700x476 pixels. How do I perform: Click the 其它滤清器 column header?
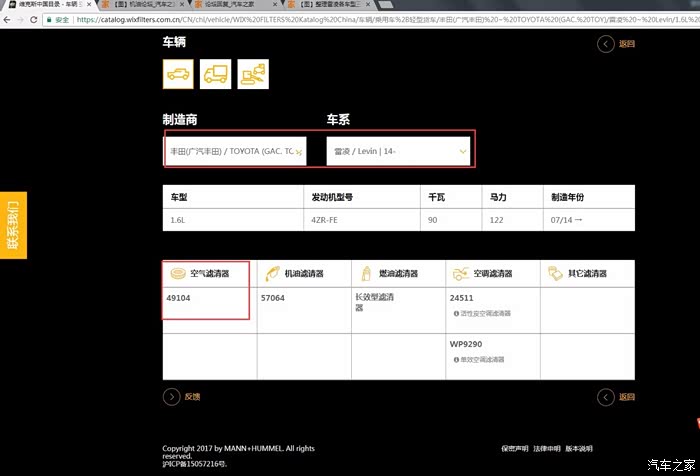pyautogui.click(x=588, y=273)
